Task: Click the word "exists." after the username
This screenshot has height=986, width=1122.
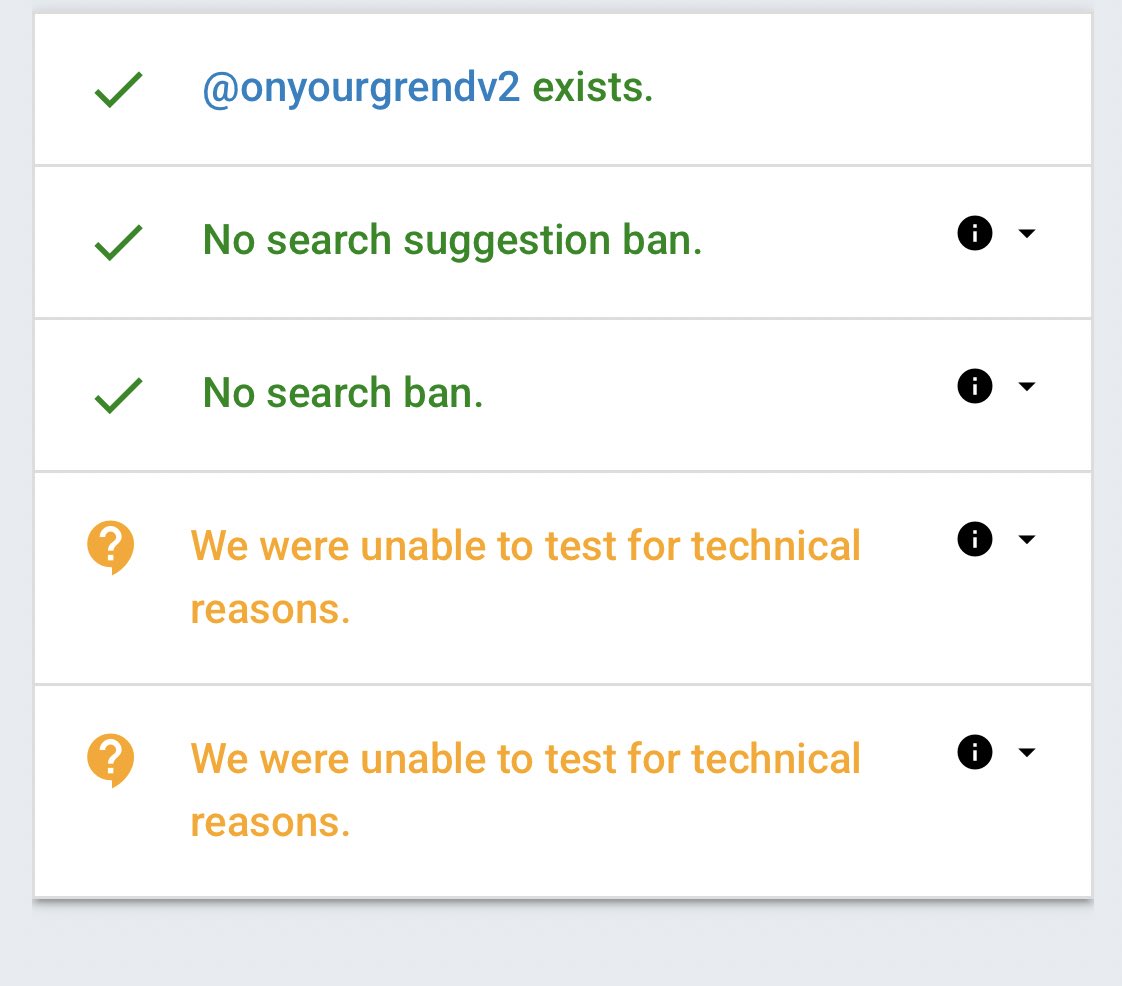Action: (x=592, y=89)
